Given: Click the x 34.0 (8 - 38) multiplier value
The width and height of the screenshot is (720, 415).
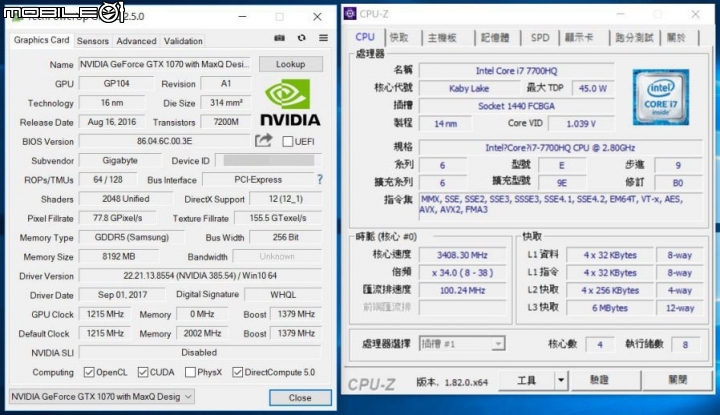Looking at the screenshot, I should (x=462, y=273).
